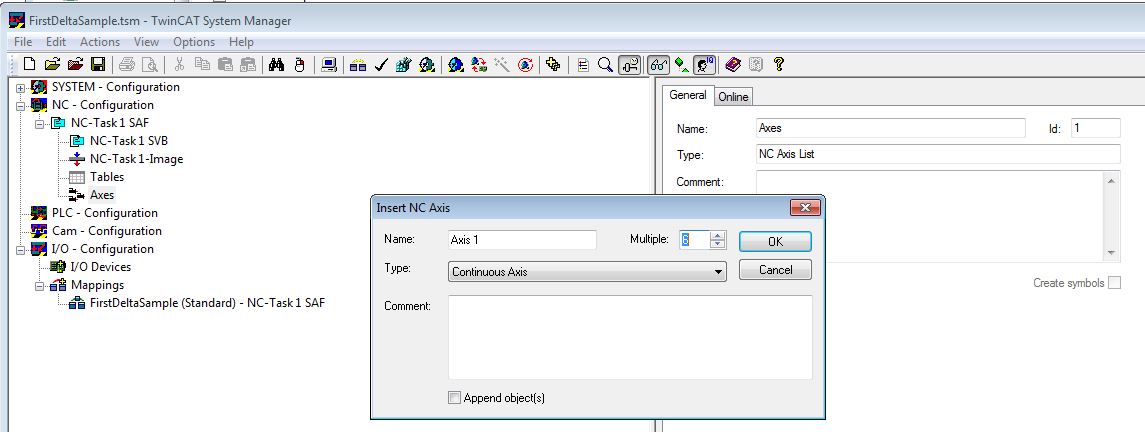The width and height of the screenshot is (1145, 432).
Task: Open the File menu
Action: coord(23,42)
